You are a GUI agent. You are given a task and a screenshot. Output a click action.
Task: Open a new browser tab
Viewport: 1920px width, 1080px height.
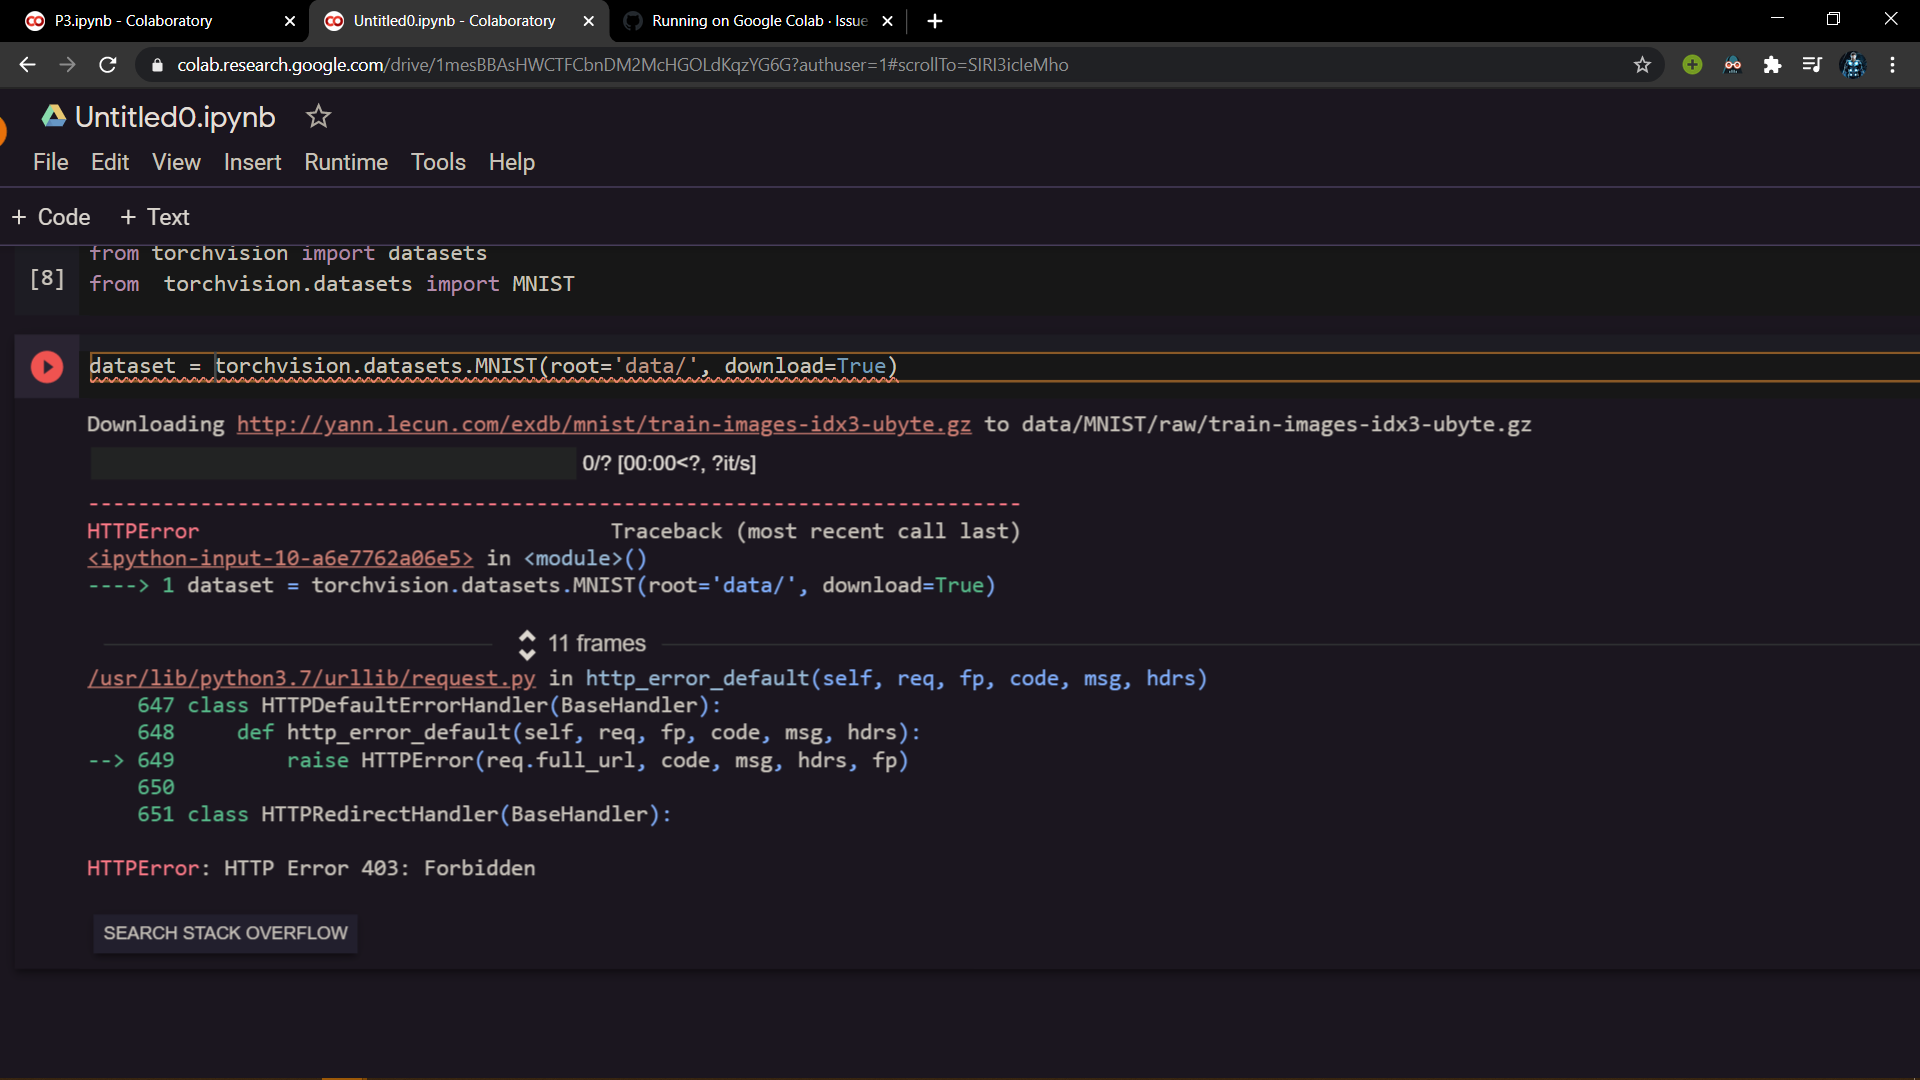pyautogui.click(x=935, y=21)
